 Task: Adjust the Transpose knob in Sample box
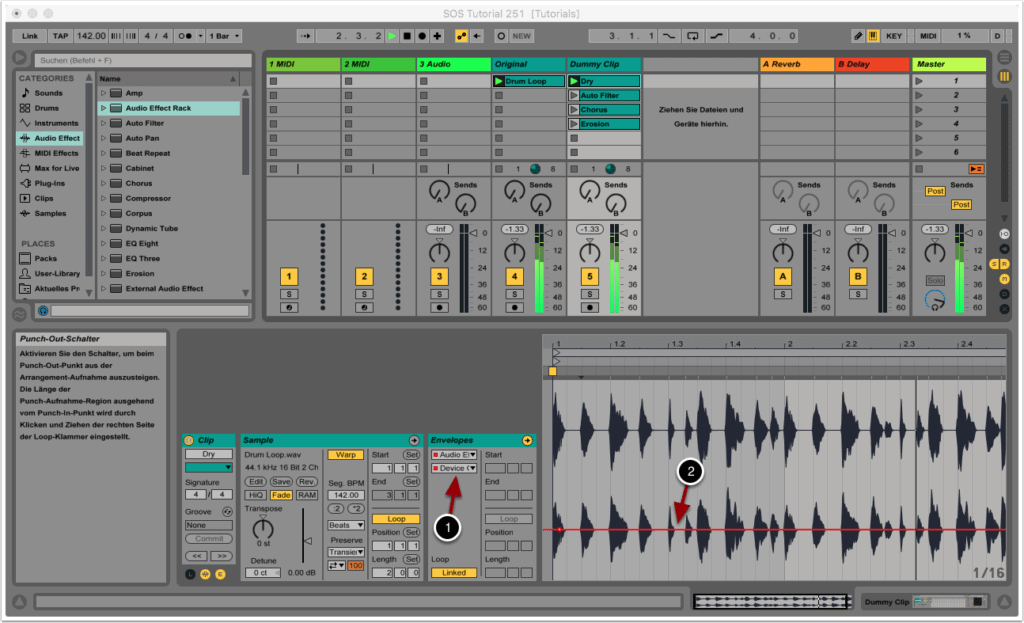click(263, 530)
